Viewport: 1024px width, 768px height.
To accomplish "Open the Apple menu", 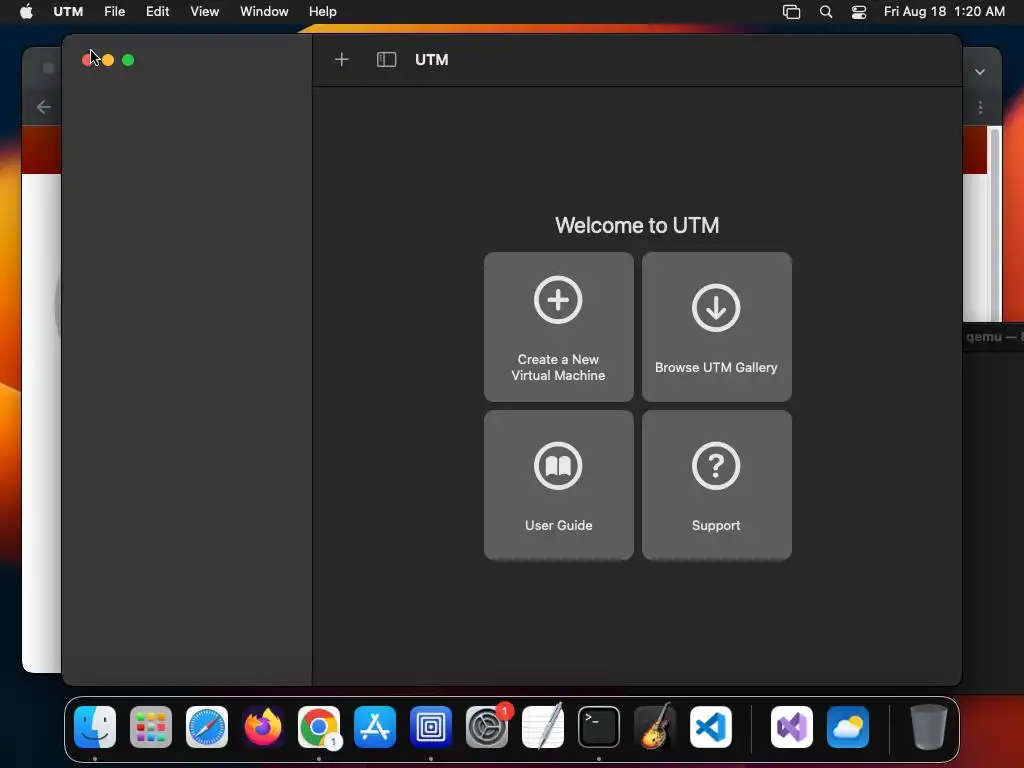I will pyautogui.click(x=26, y=12).
